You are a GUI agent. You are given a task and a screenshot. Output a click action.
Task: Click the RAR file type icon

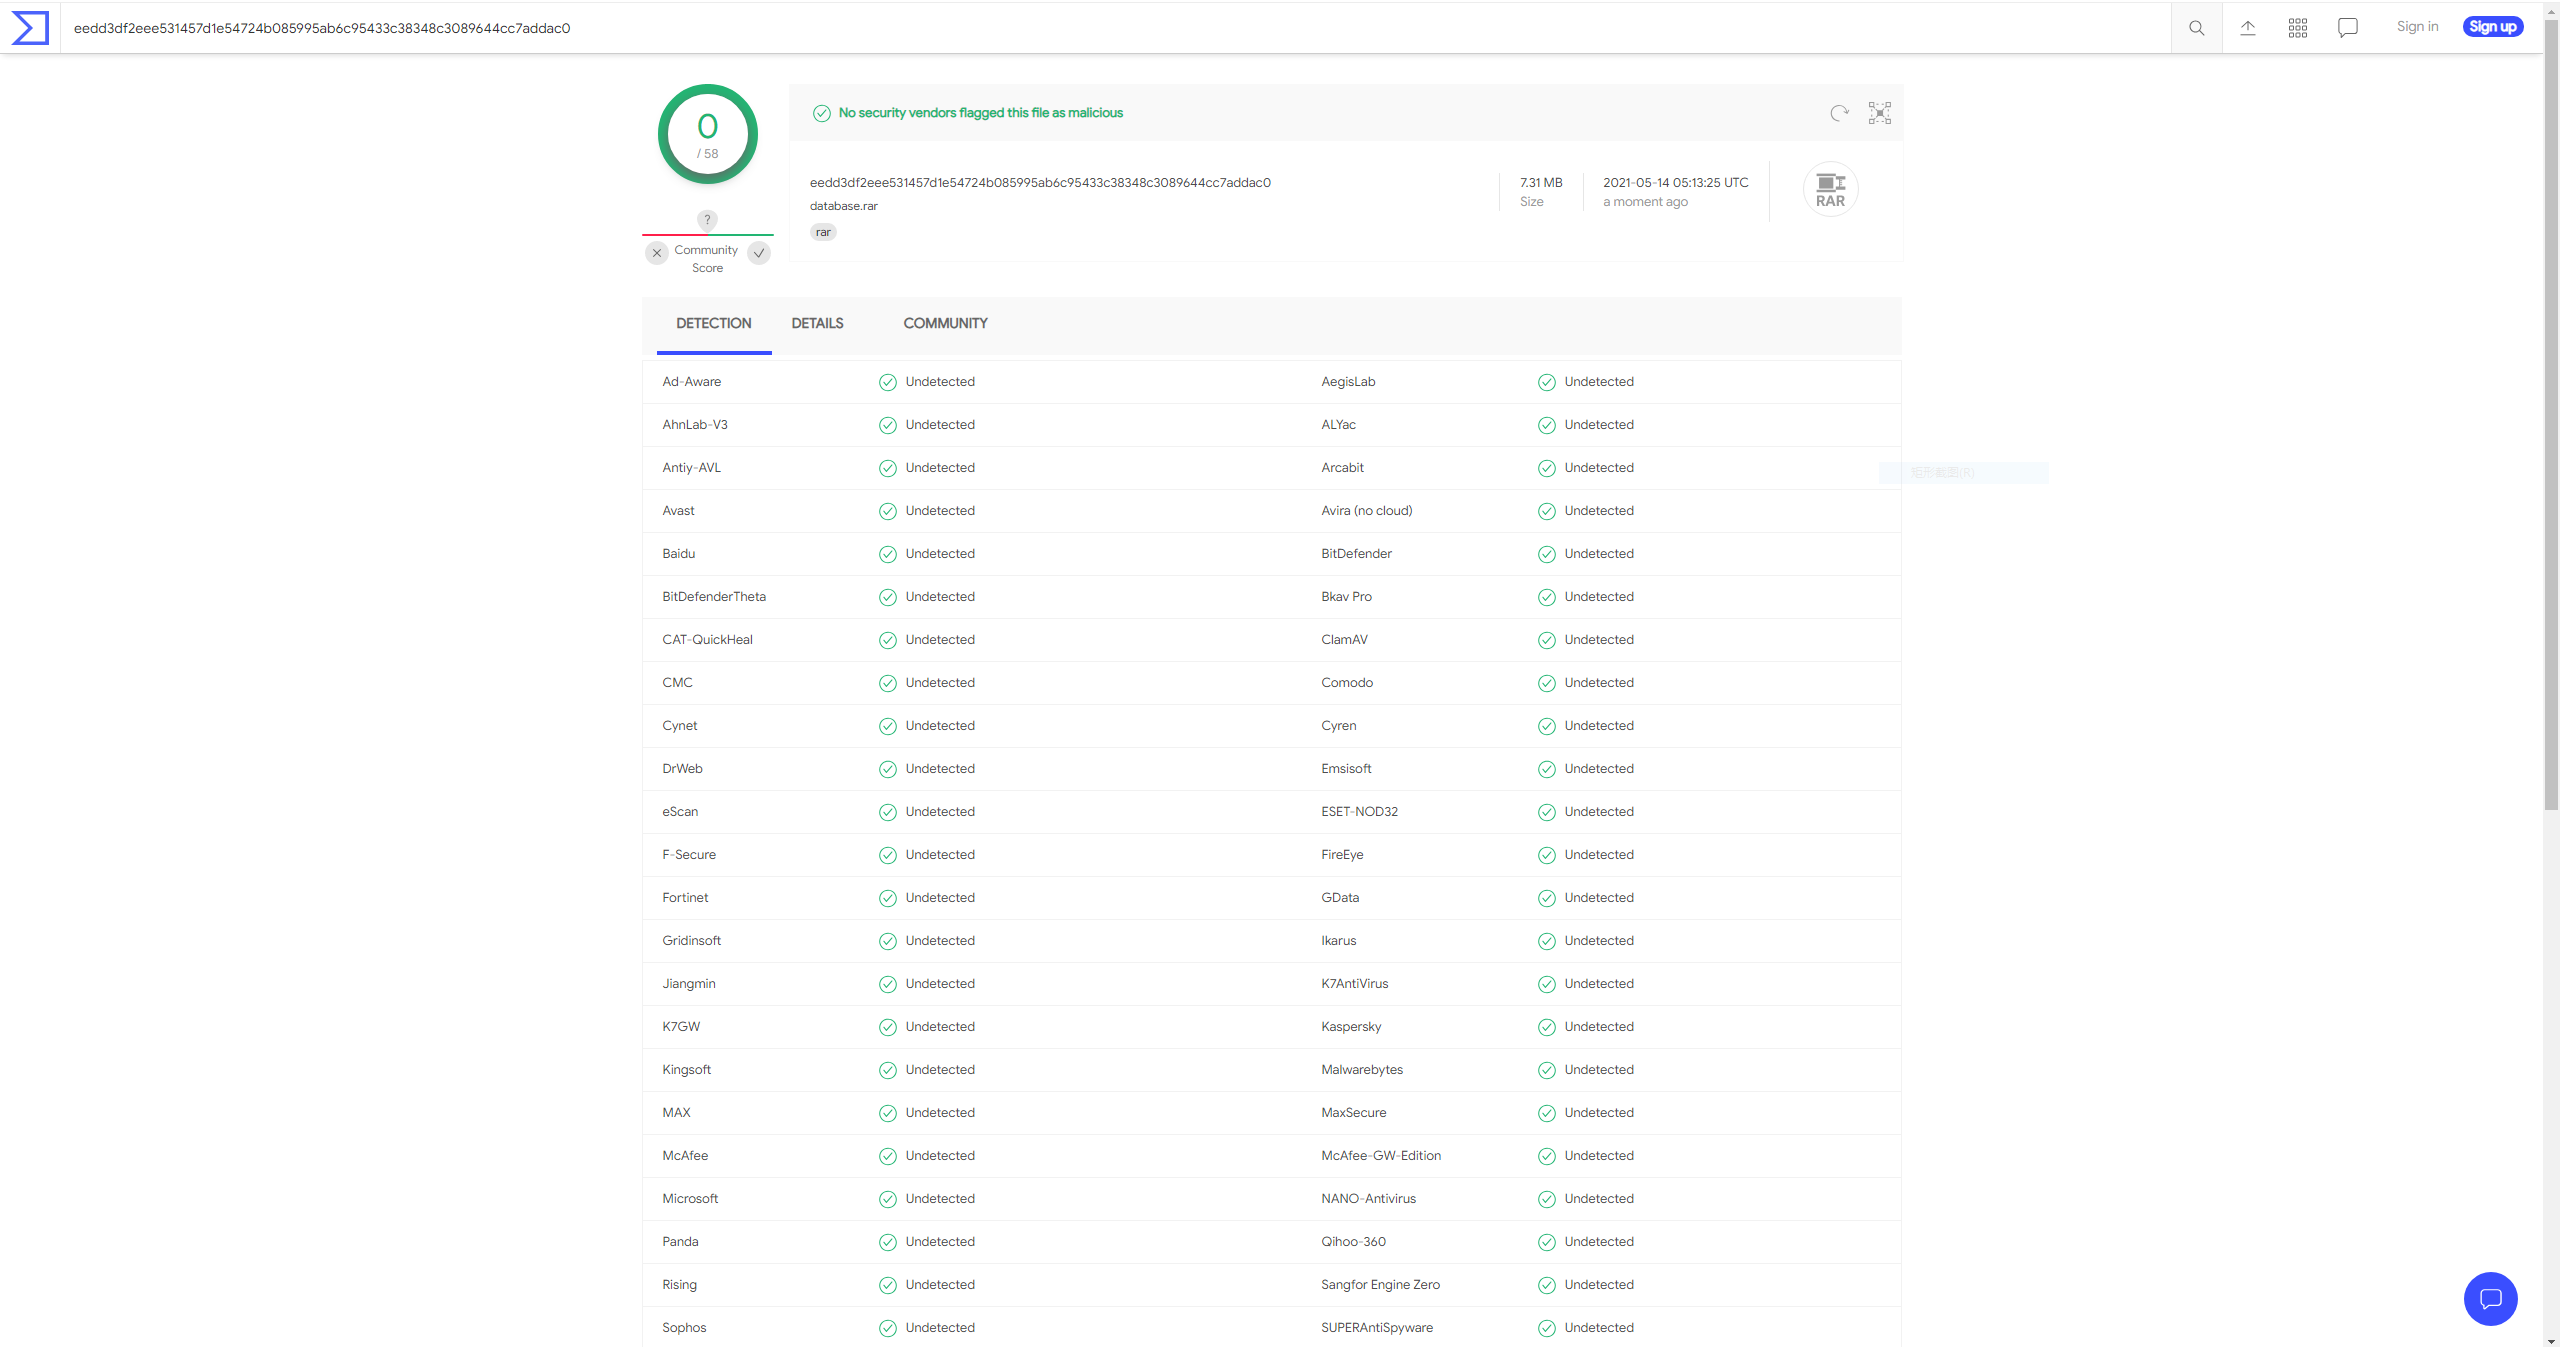click(1830, 189)
